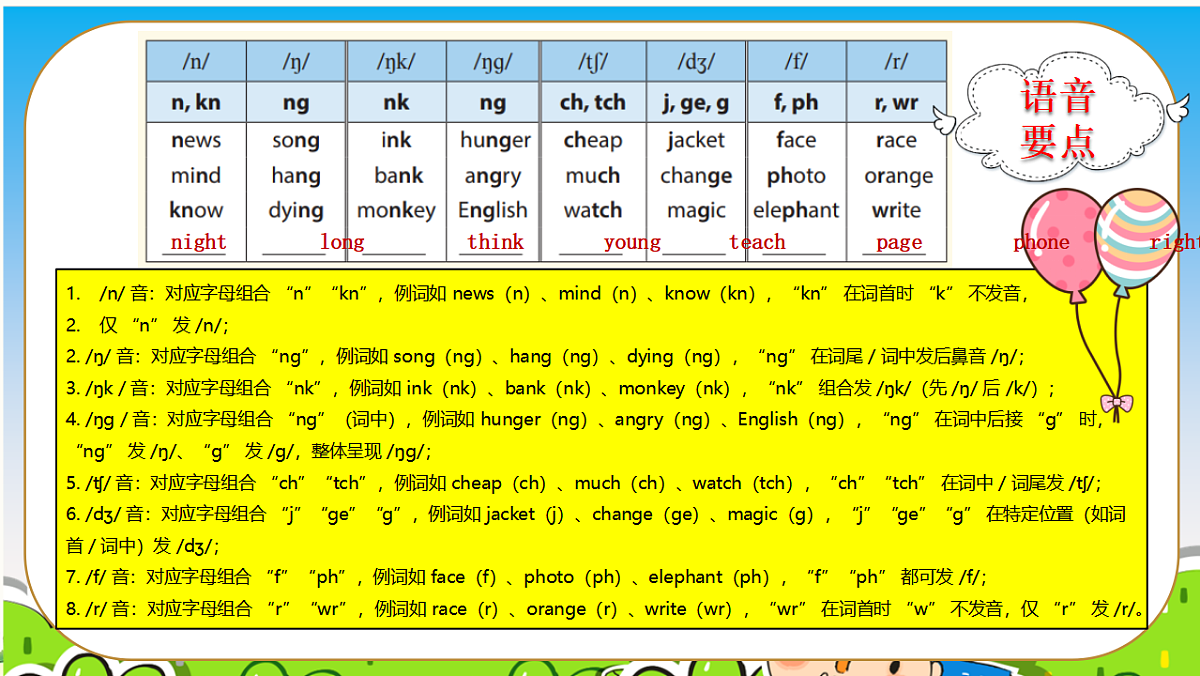
Task: Click the word 'news' in the table
Action: click(196, 140)
